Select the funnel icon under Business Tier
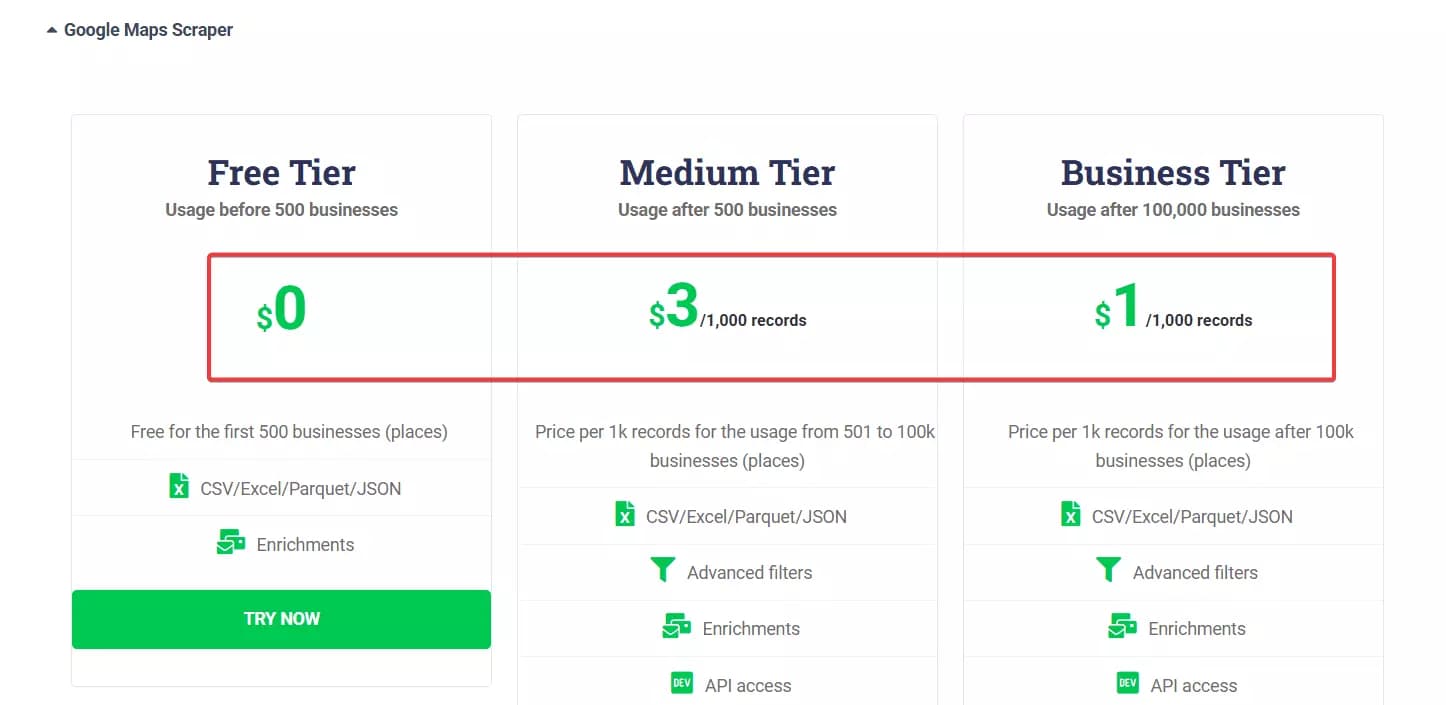This screenshot has width=1446, height=705. point(1109,570)
